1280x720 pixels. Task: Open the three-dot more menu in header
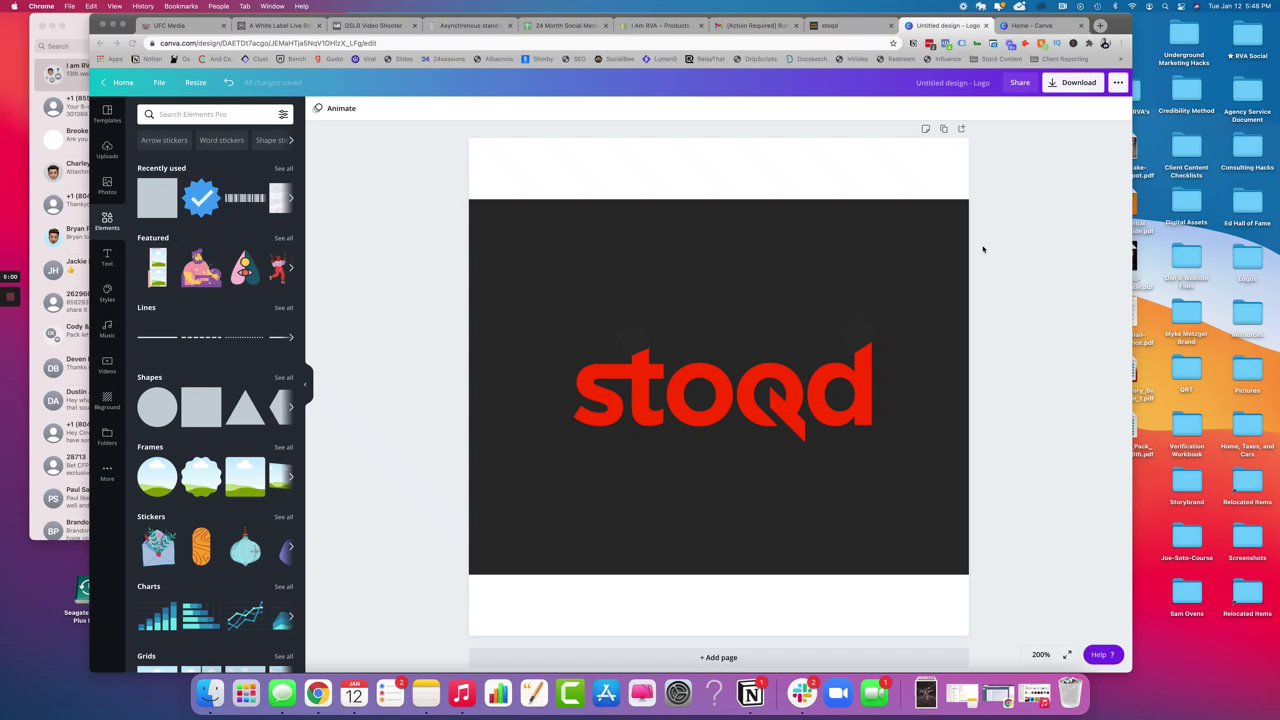(x=1118, y=82)
